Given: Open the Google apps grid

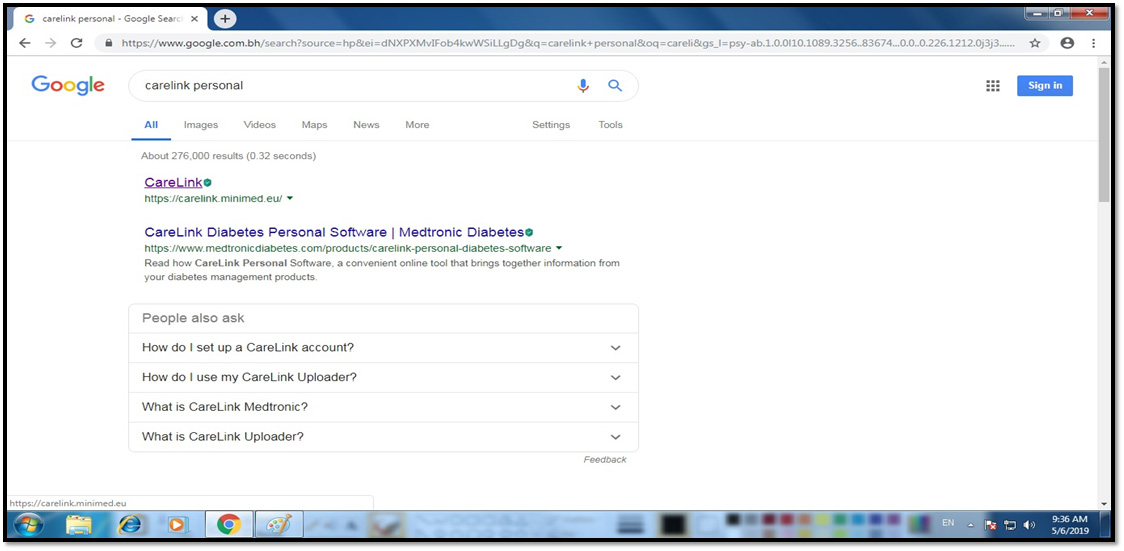Looking at the screenshot, I should (992, 86).
